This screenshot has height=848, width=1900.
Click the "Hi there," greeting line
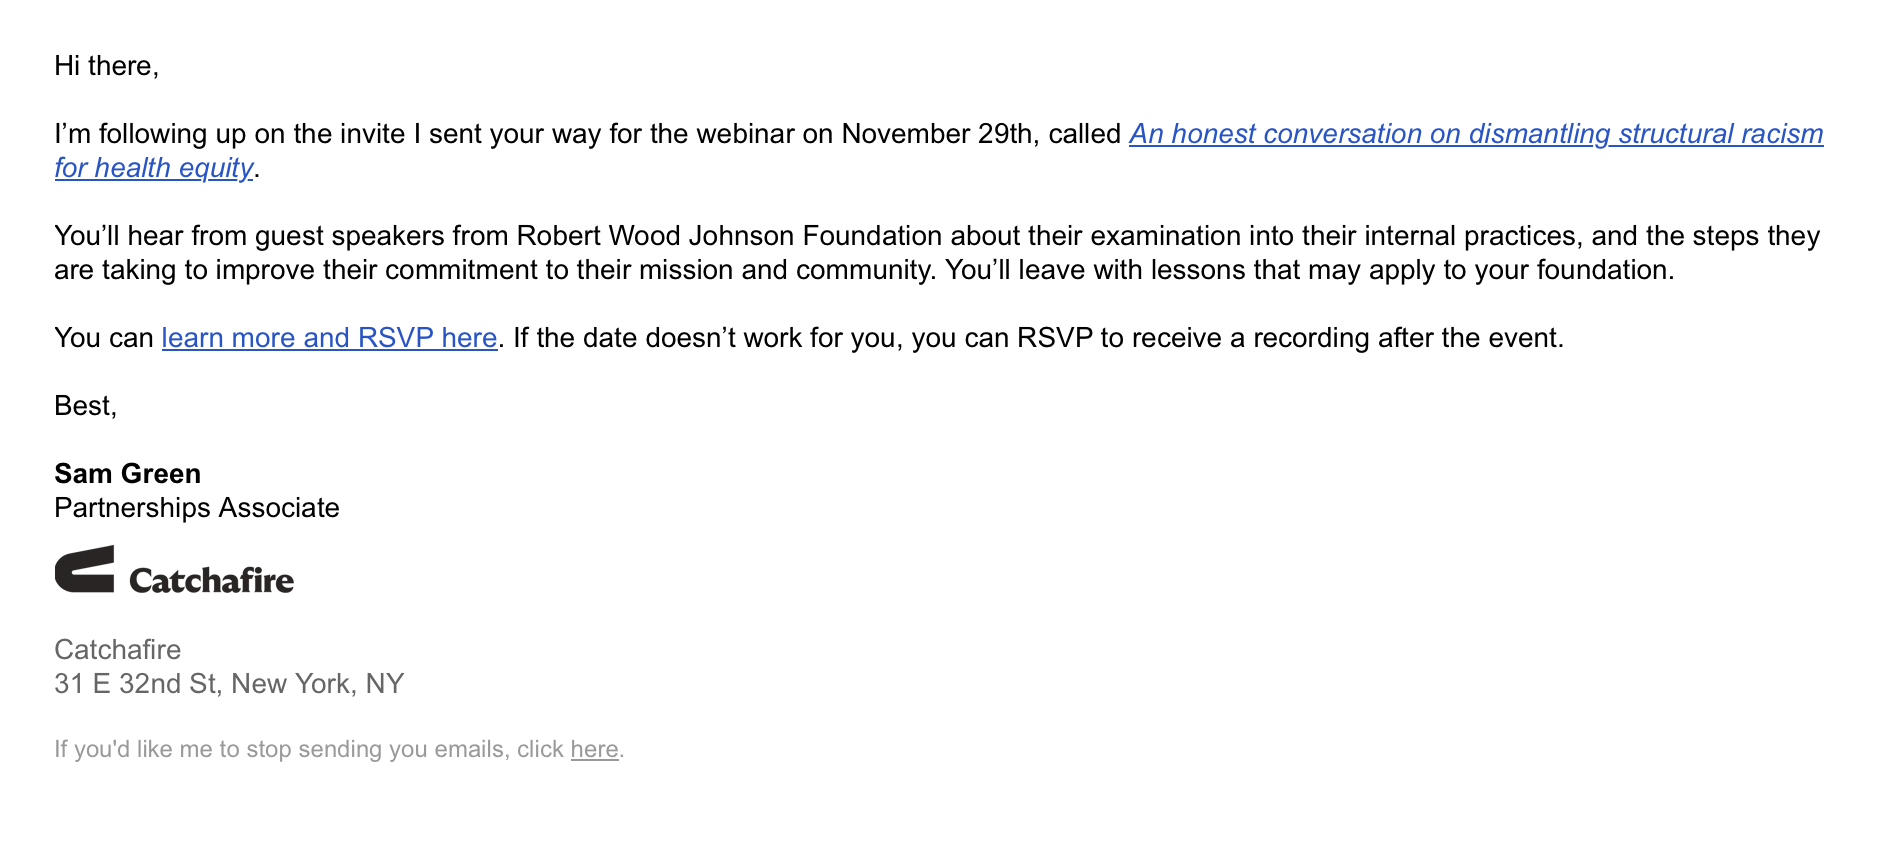pyautogui.click(x=106, y=66)
